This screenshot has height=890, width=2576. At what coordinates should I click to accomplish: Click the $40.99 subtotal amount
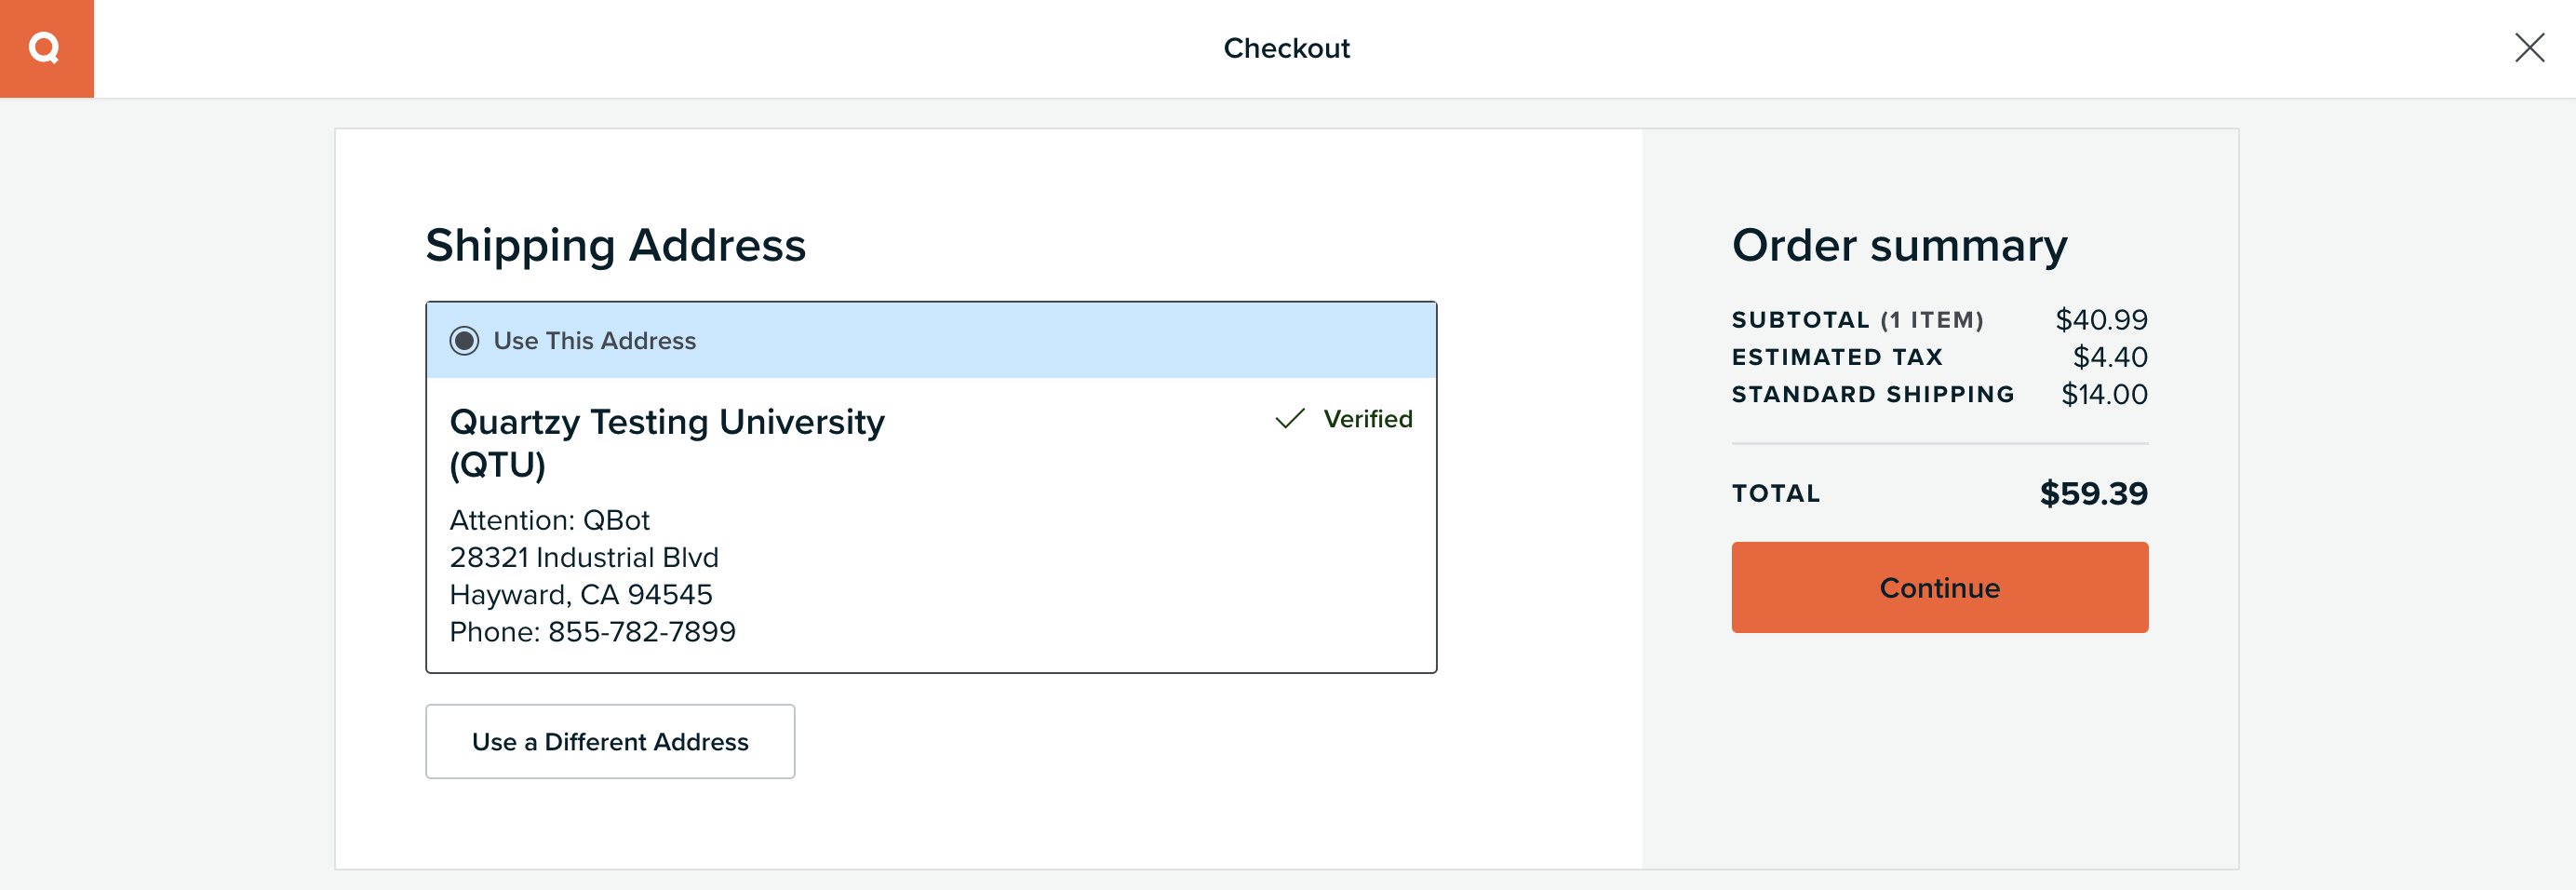pos(2101,320)
